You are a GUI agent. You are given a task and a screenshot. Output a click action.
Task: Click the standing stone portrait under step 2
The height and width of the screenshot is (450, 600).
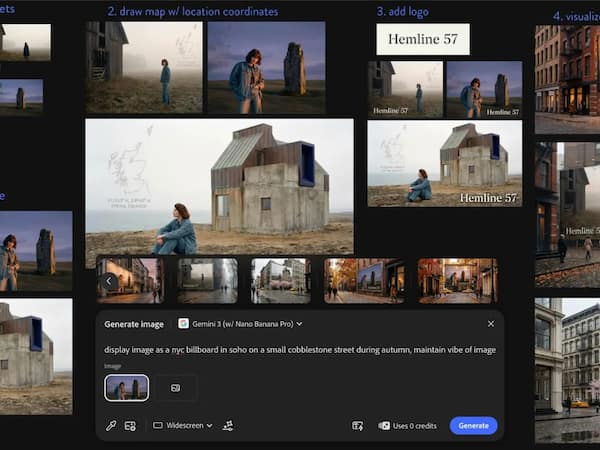pyautogui.click(x=266, y=67)
